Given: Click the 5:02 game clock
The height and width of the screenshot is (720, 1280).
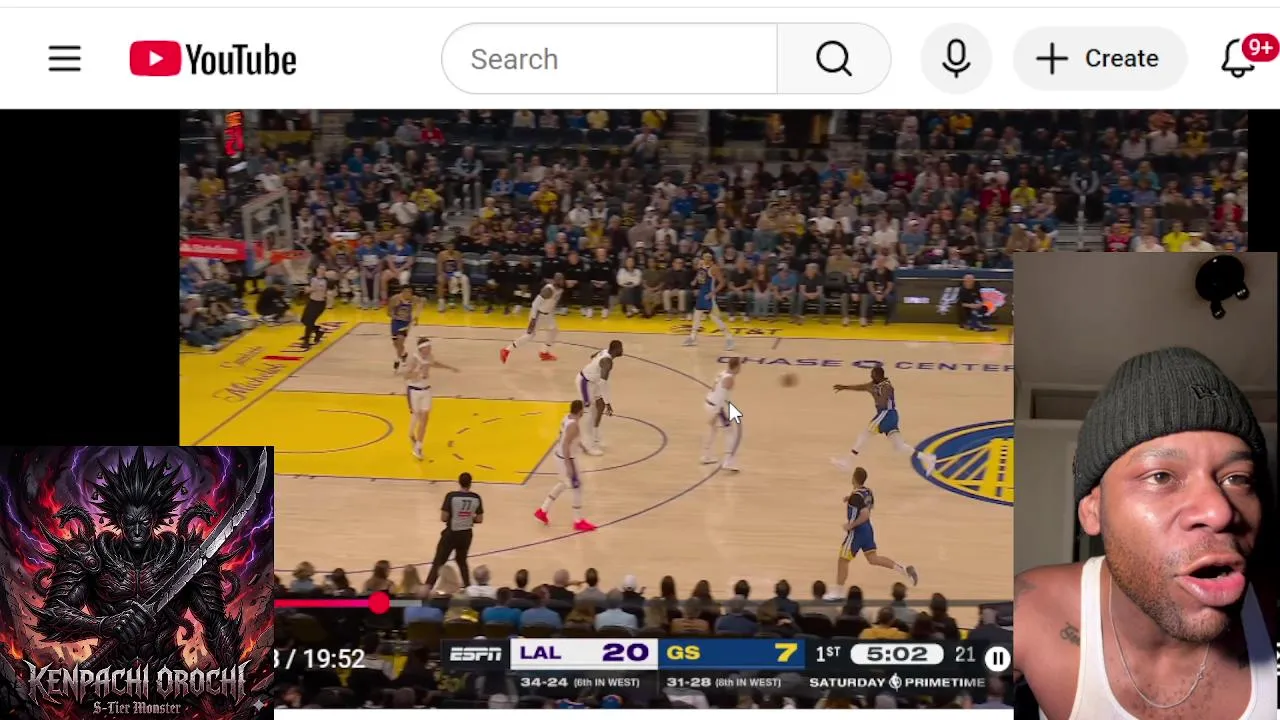Looking at the screenshot, I should (897, 654).
